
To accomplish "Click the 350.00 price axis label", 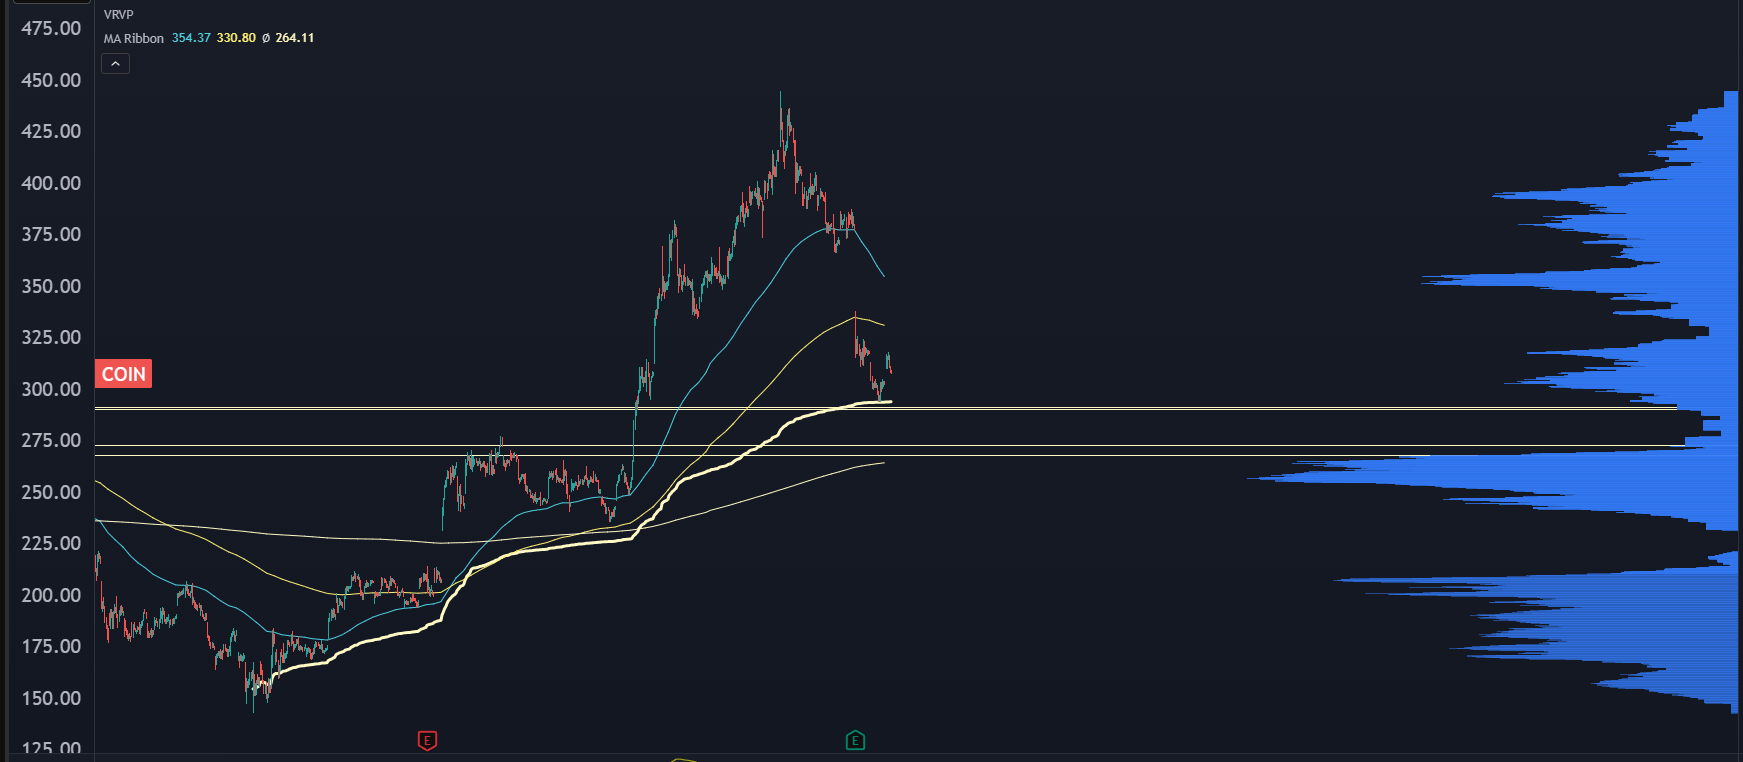I will coord(51,286).
